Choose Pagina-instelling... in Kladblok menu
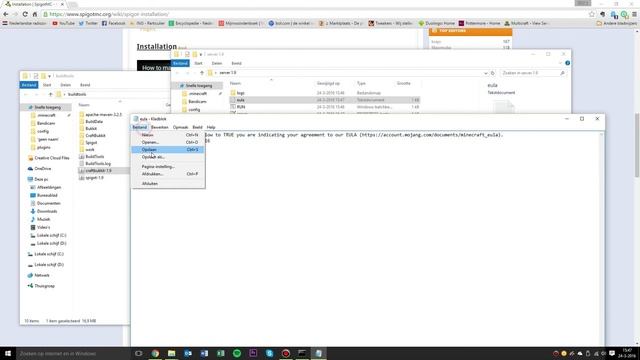This screenshot has width=640, height=360. (x=168, y=167)
